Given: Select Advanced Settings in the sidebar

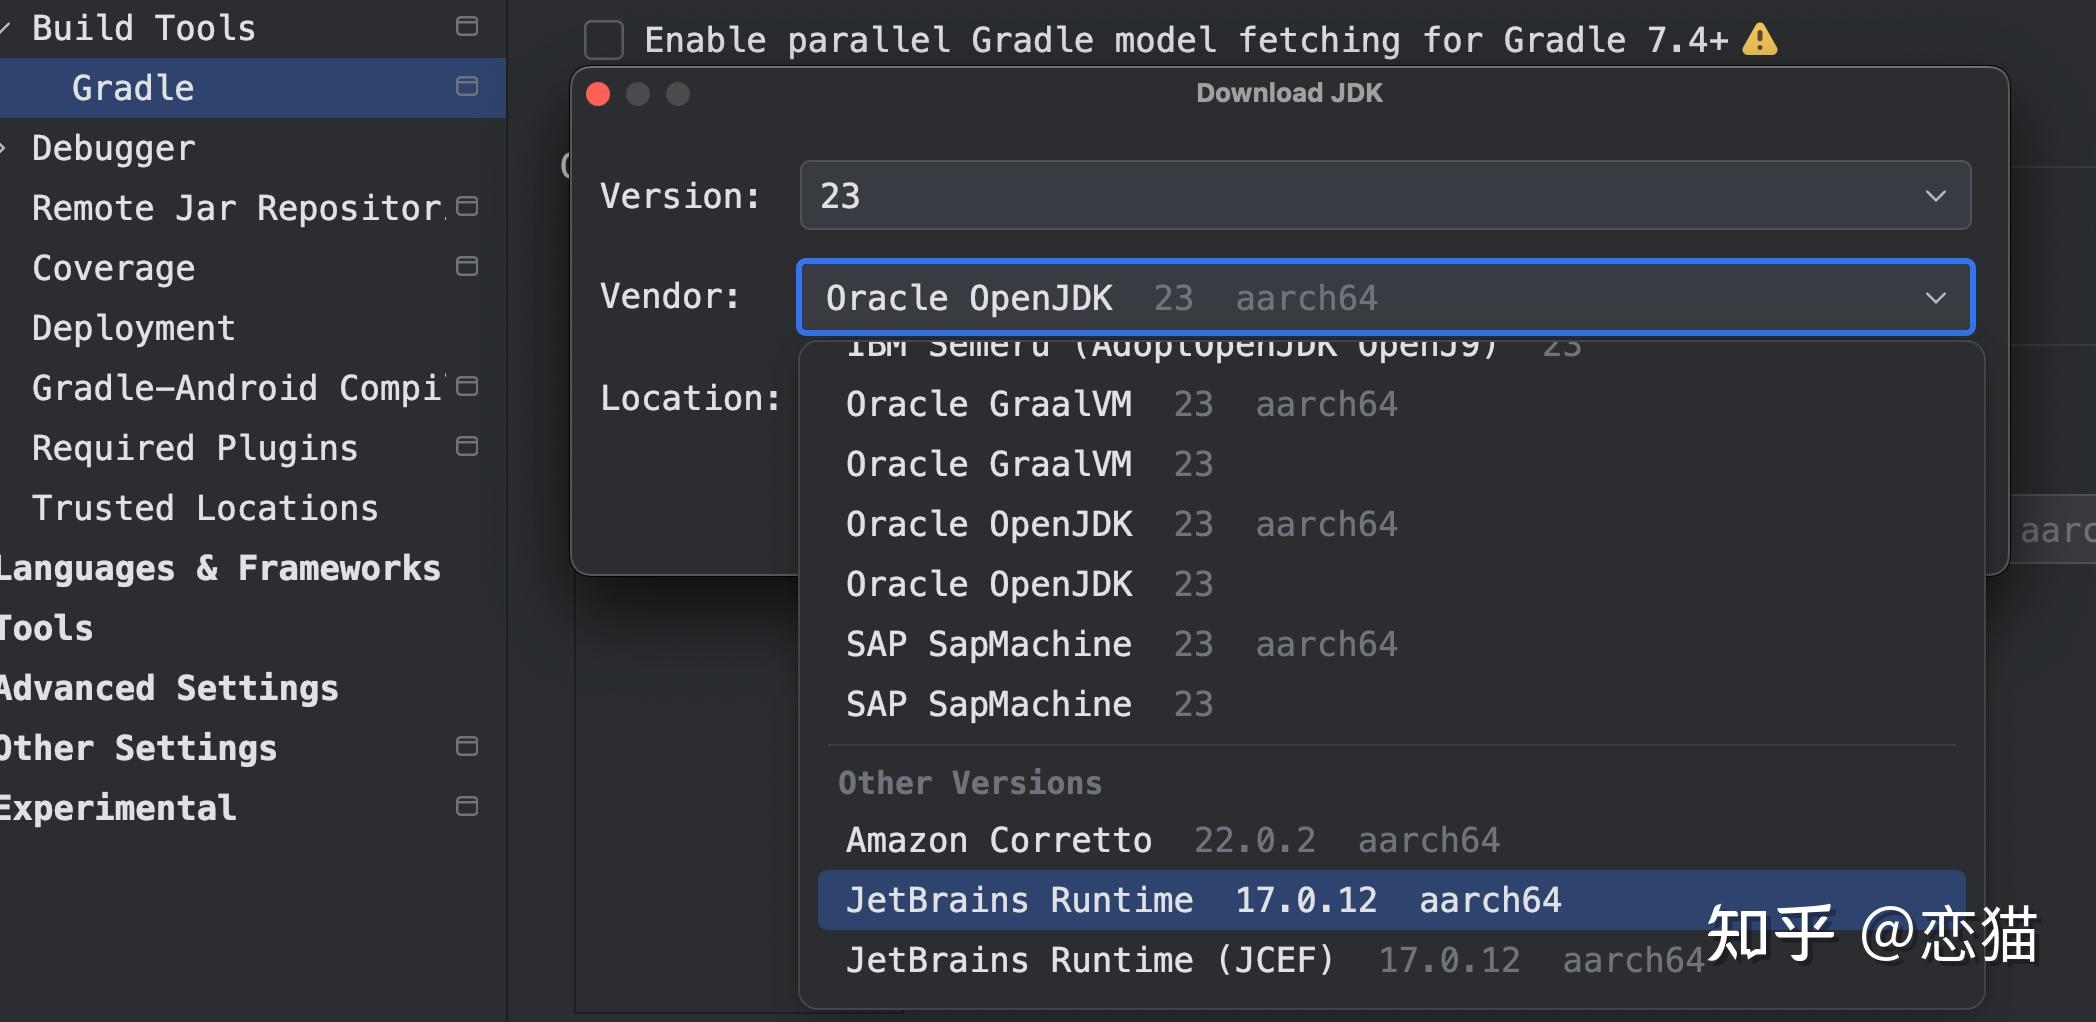Looking at the screenshot, I should (x=168, y=687).
